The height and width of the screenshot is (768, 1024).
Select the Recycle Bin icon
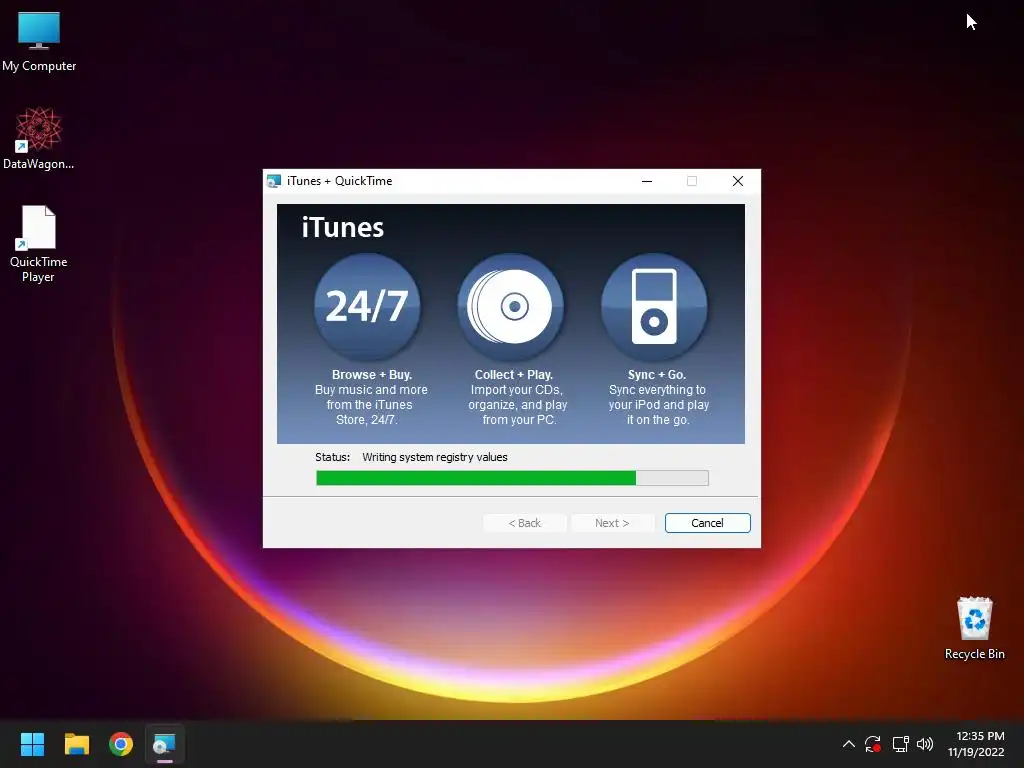click(x=974, y=628)
